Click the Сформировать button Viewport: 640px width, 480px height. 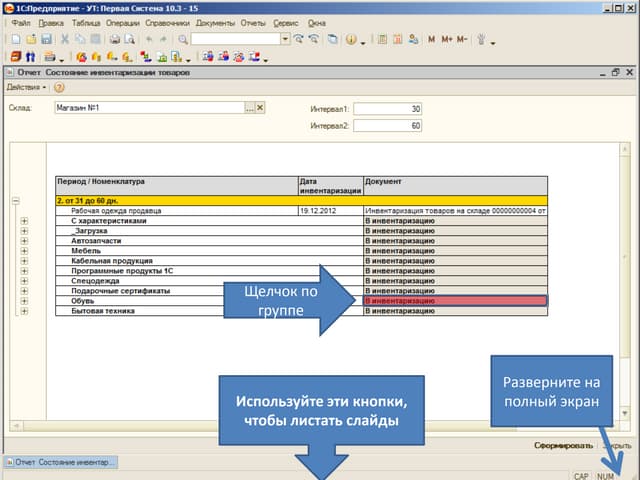pyautogui.click(x=563, y=446)
